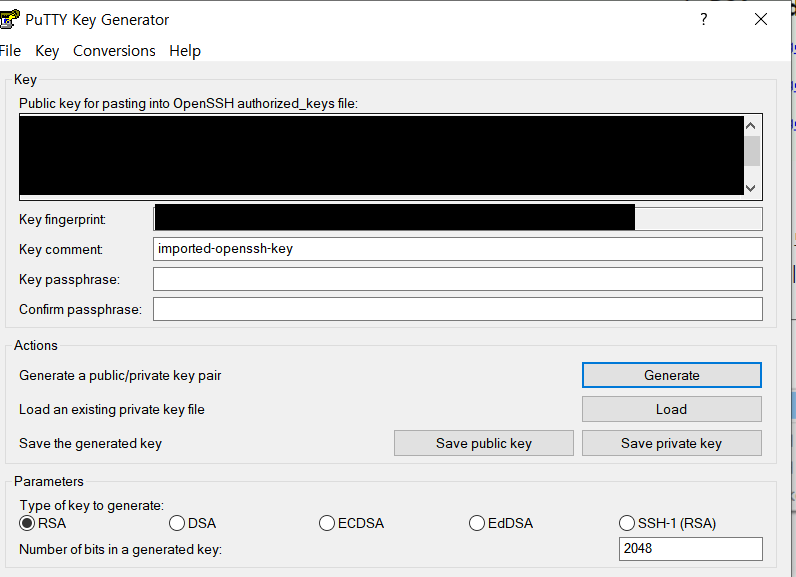Click the Key comment field

pos(457,249)
